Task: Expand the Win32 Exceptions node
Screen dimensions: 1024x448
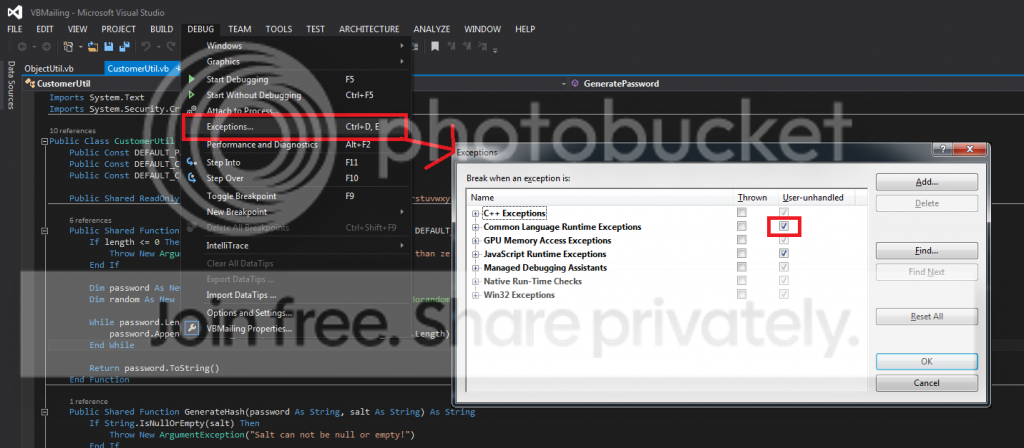Action: click(x=475, y=295)
